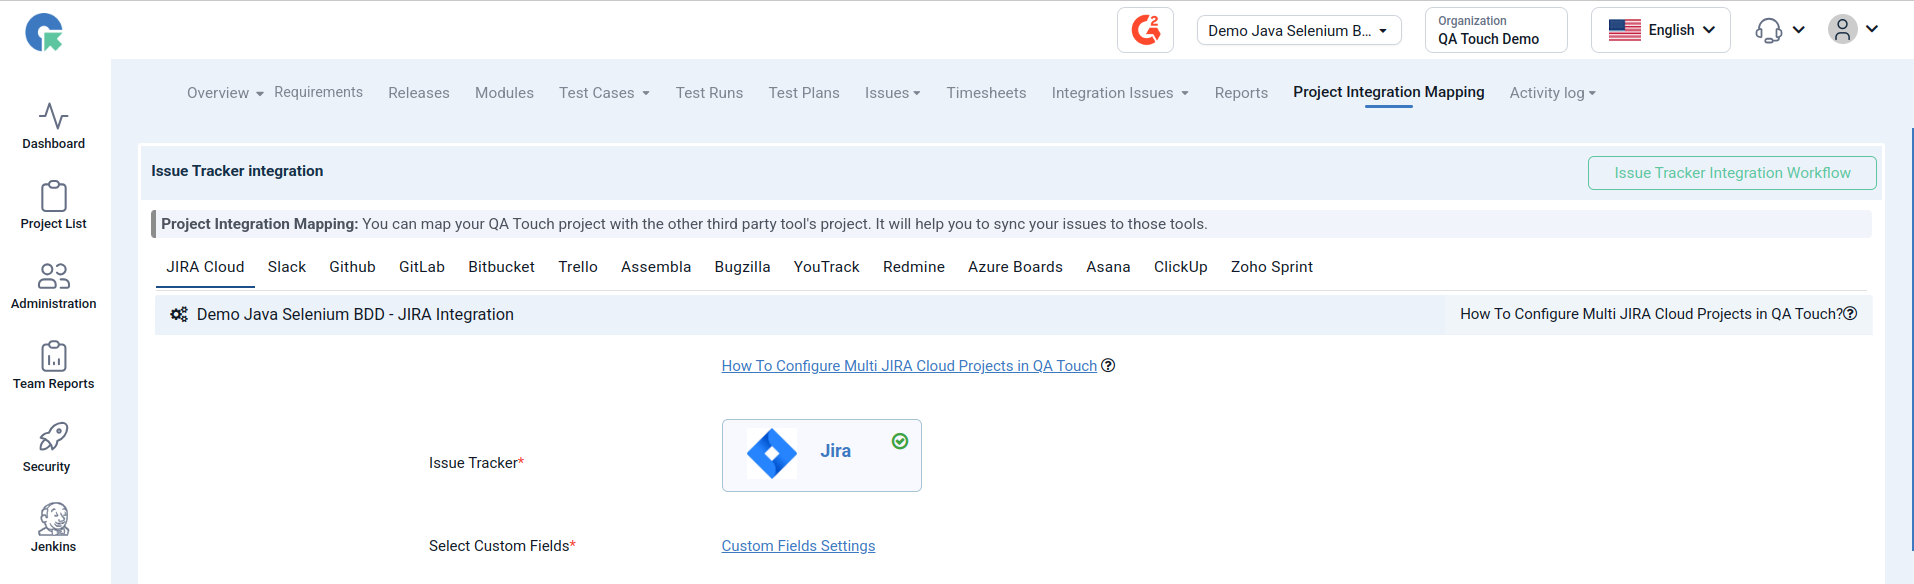Switch to the Slack integration tab
Viewport: 1914px width, 584px height.
pos(286,267)
